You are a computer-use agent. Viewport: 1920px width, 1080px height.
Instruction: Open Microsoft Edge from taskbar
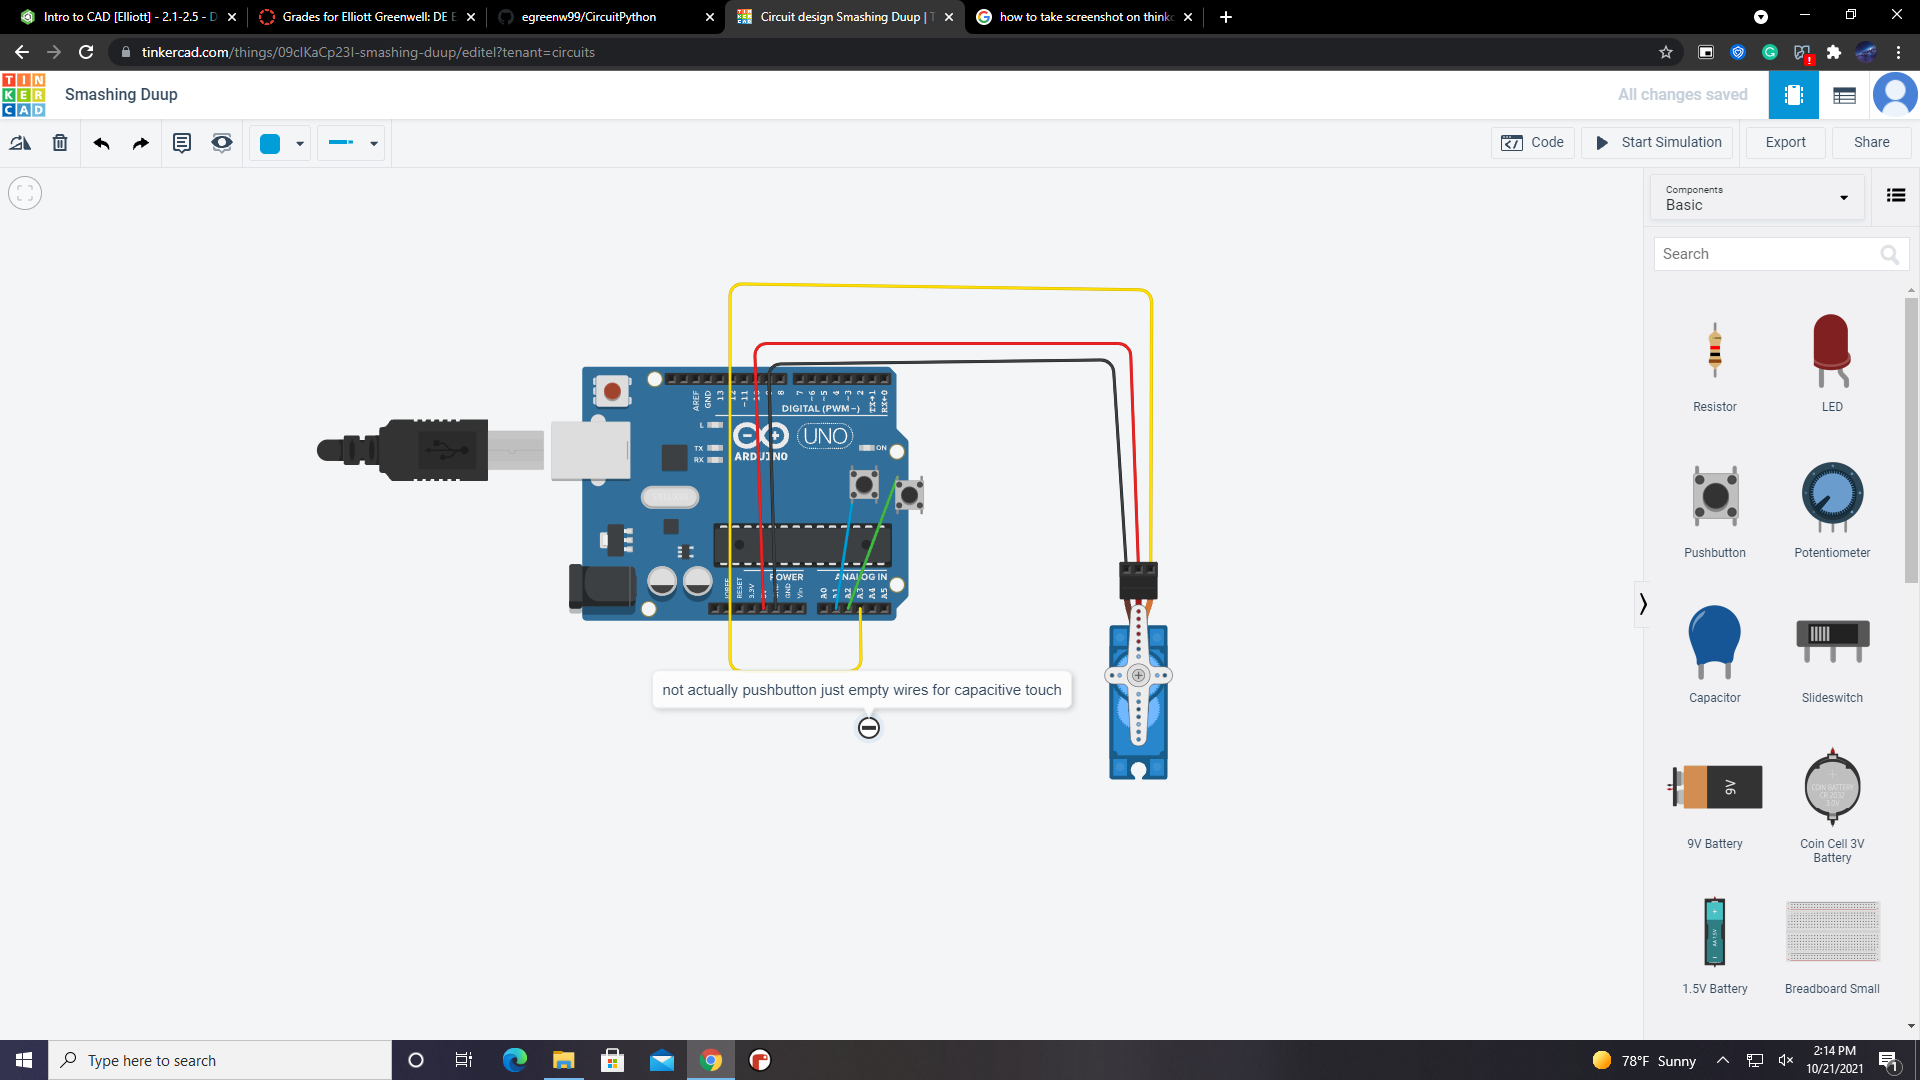[514, 1060]
